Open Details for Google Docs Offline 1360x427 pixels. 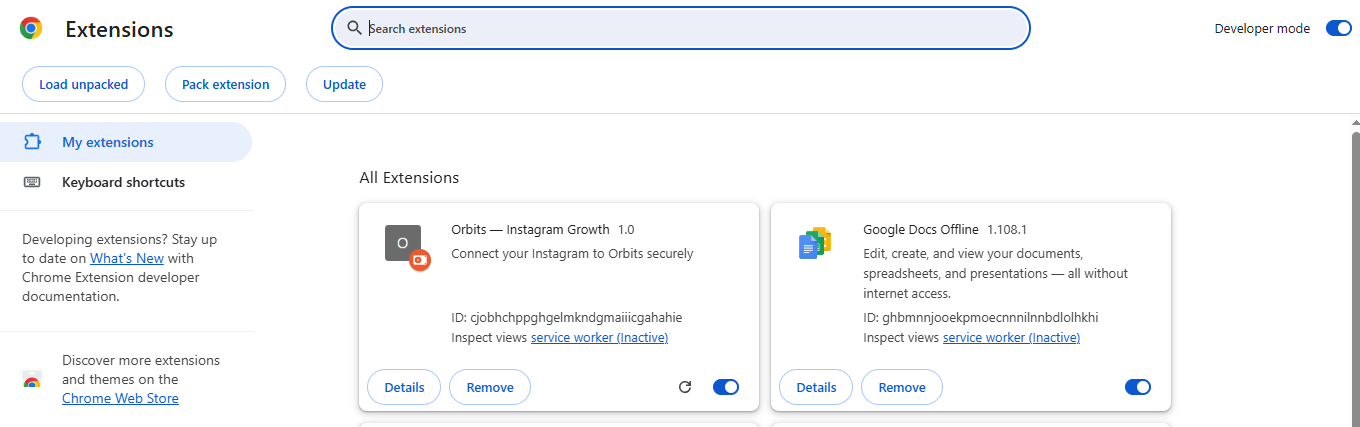(816, 387)
